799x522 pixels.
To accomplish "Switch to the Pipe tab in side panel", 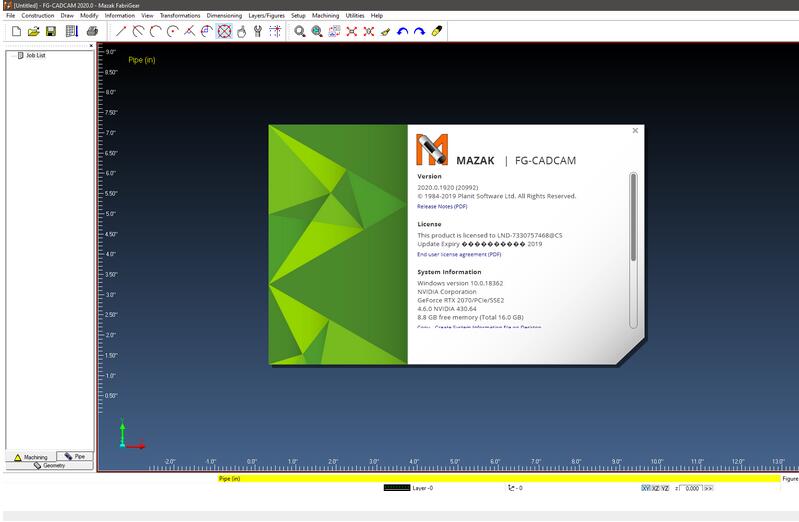I will tap(75, 456).
